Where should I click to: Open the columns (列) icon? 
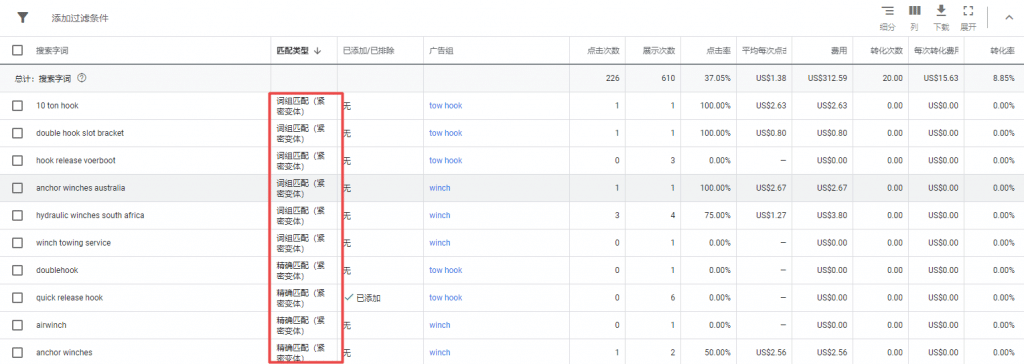coord(915,11)
